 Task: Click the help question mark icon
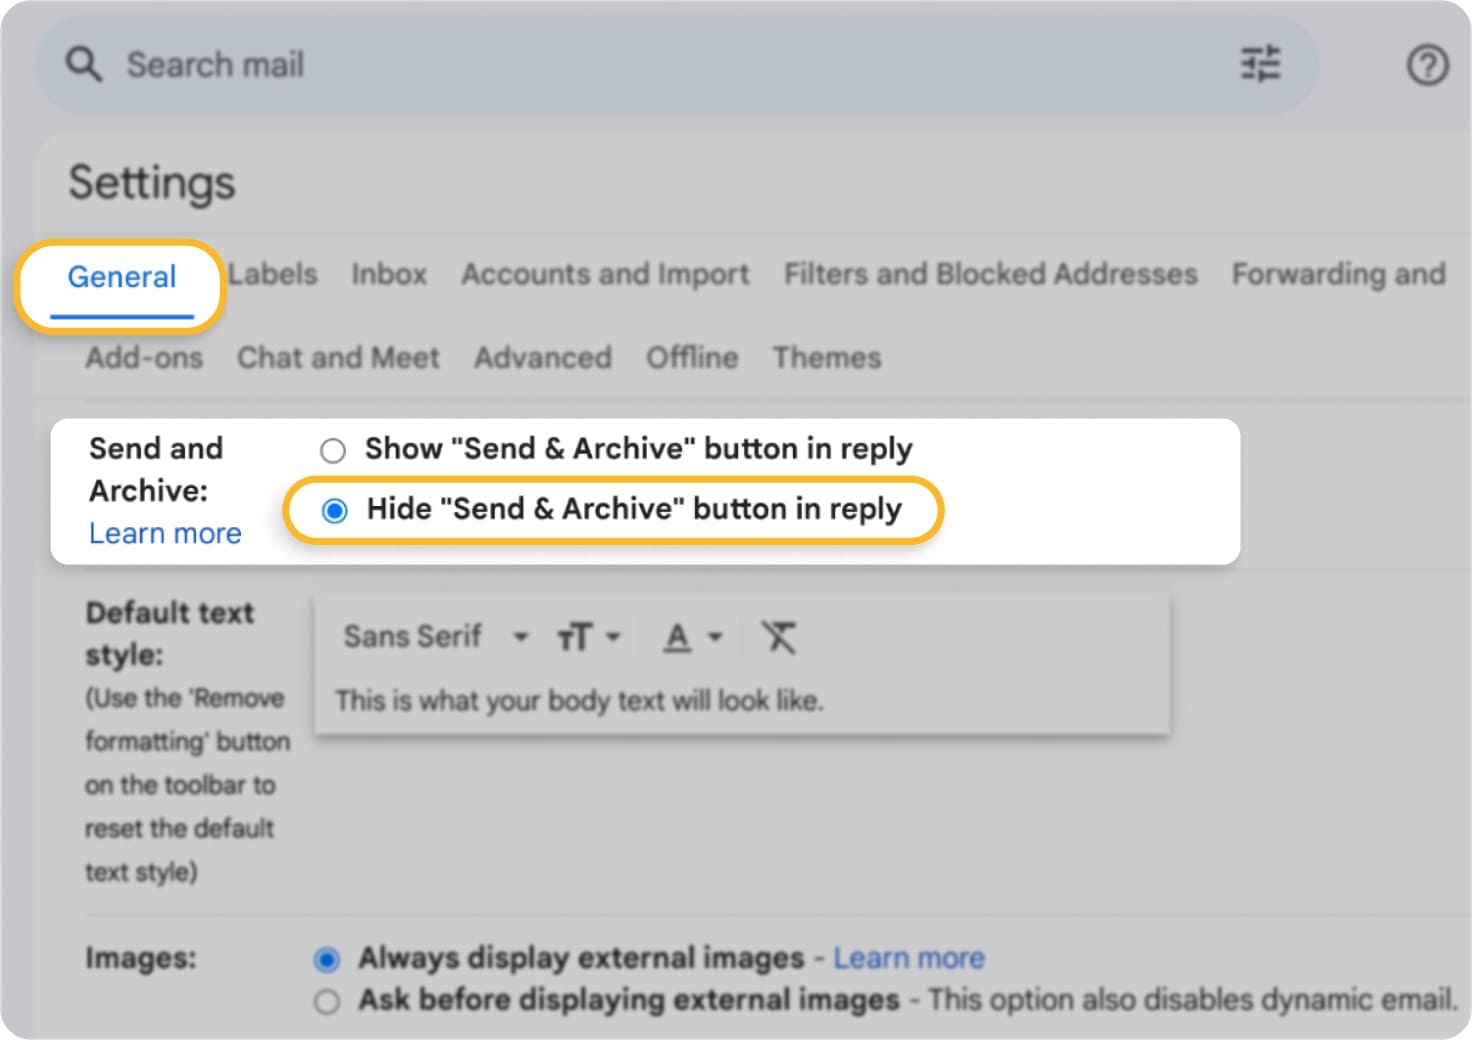pos(1427,65)
